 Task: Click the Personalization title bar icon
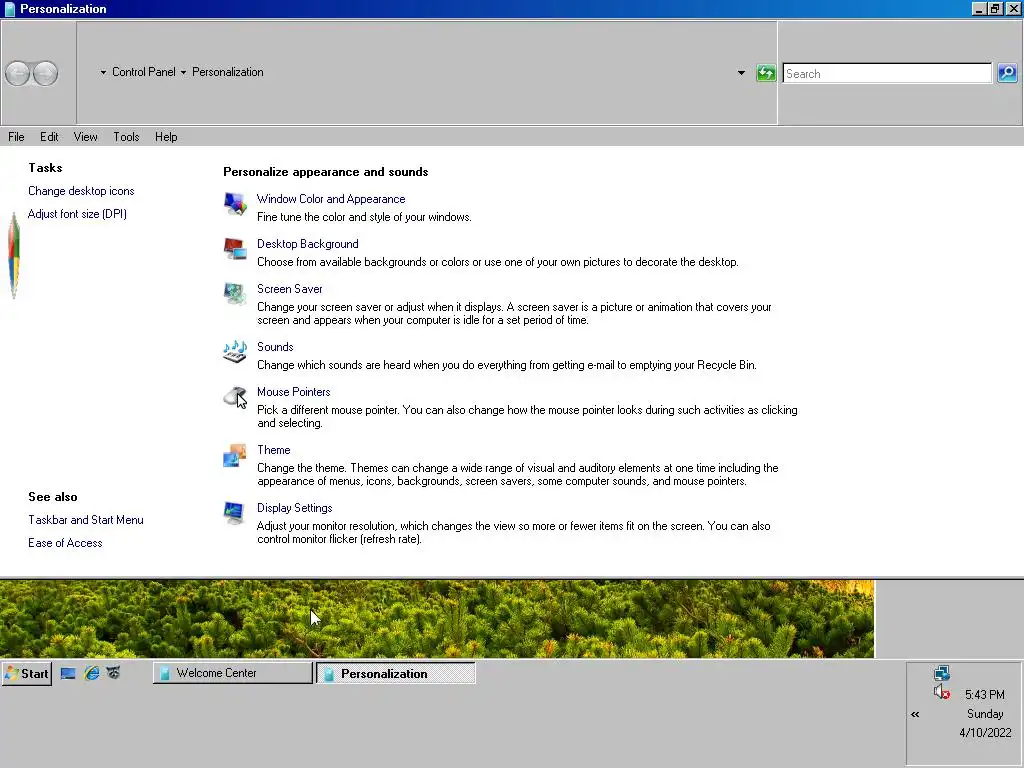(x=10, y=8)
